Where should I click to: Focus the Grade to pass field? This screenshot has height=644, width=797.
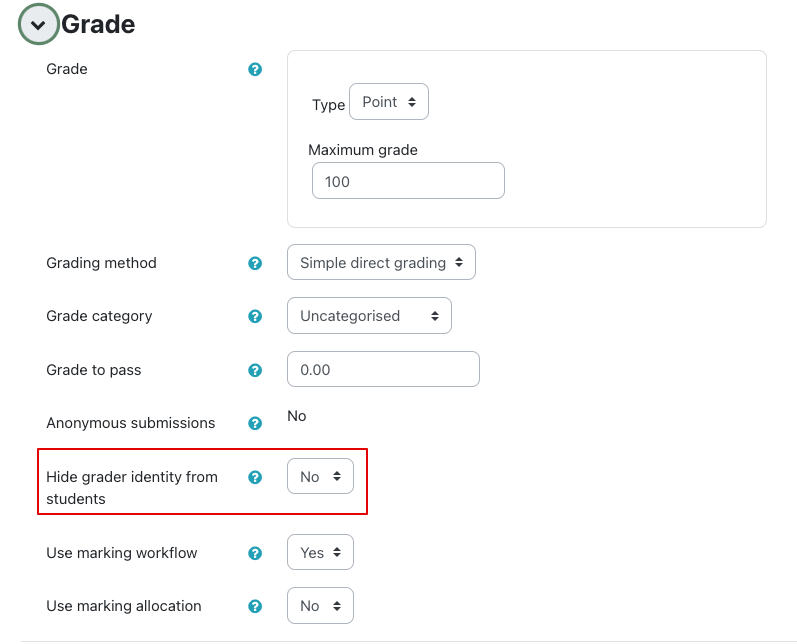pos(383,370)
